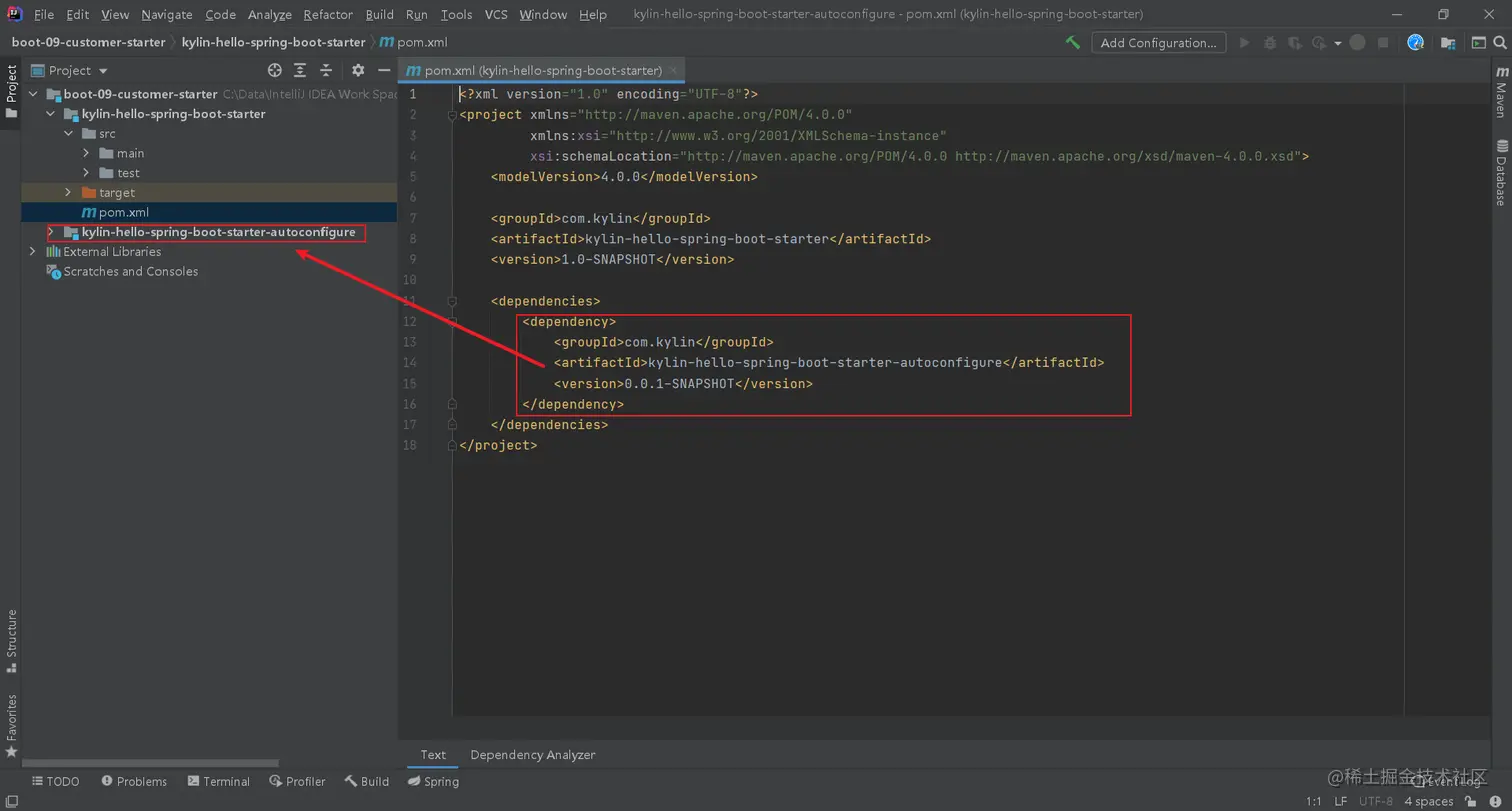Expand the External Libraries node
Image resolution: width=1512 pixels, height=811 pixels.
tap(33, 252)
